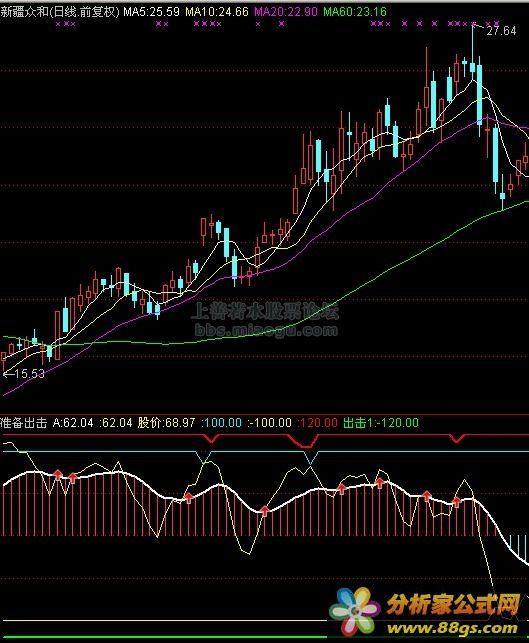The image size is (529, 643).
Task: Click the 新疆众和(日线.前复权) chart title
Action: (x=60, y=11)
